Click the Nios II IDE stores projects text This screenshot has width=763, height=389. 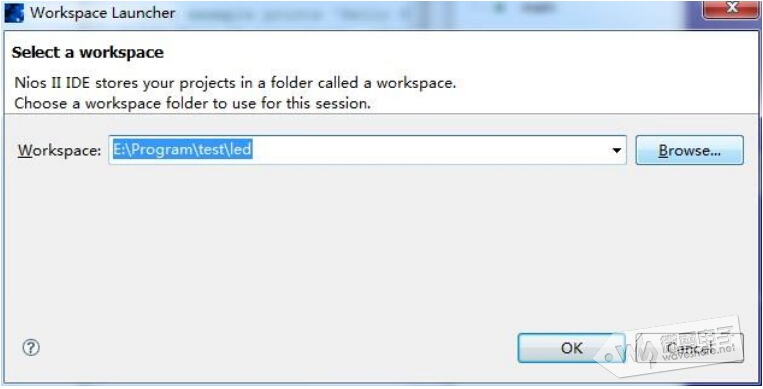pyautogui.click(x=235, y=83)
